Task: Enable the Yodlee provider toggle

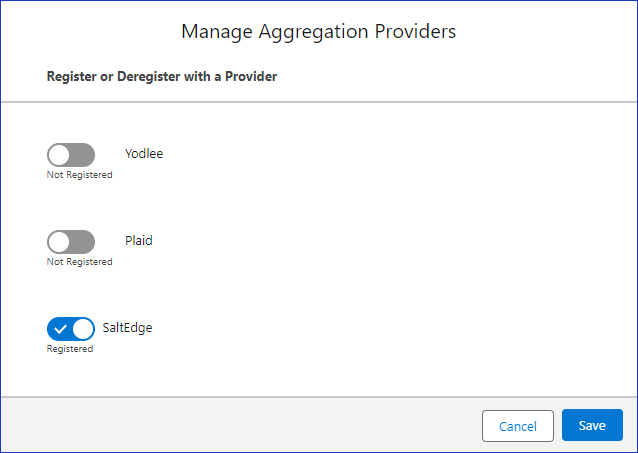Action: coord(71,155)
